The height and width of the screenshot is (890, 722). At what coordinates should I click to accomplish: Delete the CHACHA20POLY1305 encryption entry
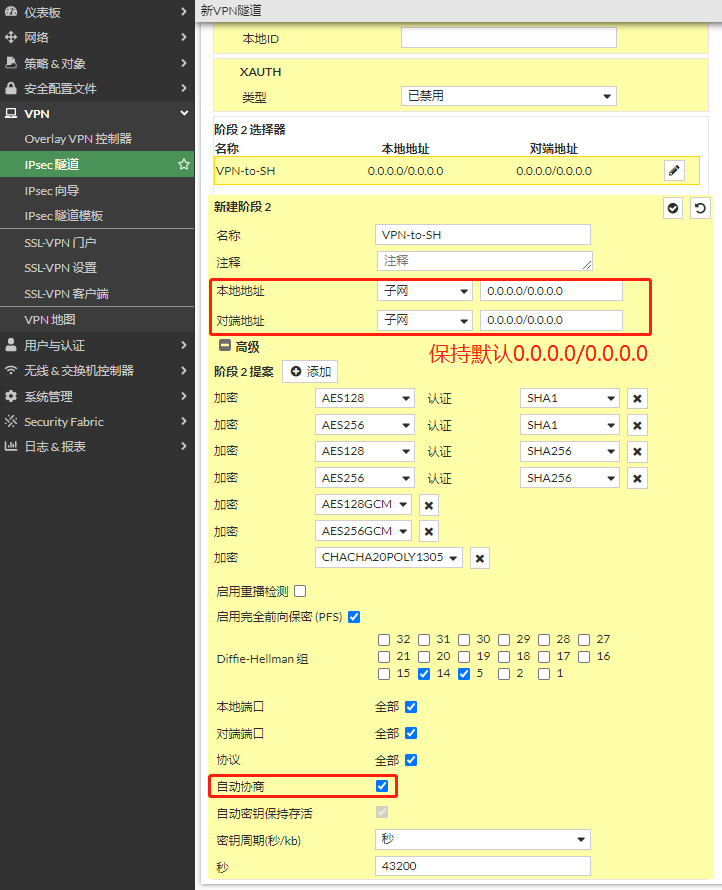pyautogui.click(x=480, y=558)
